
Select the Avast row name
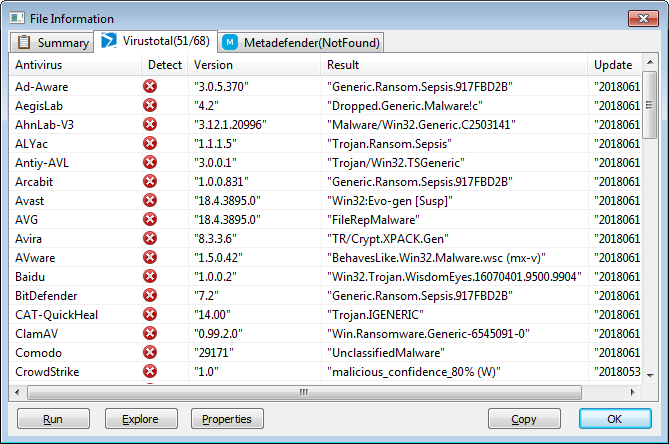29,200
